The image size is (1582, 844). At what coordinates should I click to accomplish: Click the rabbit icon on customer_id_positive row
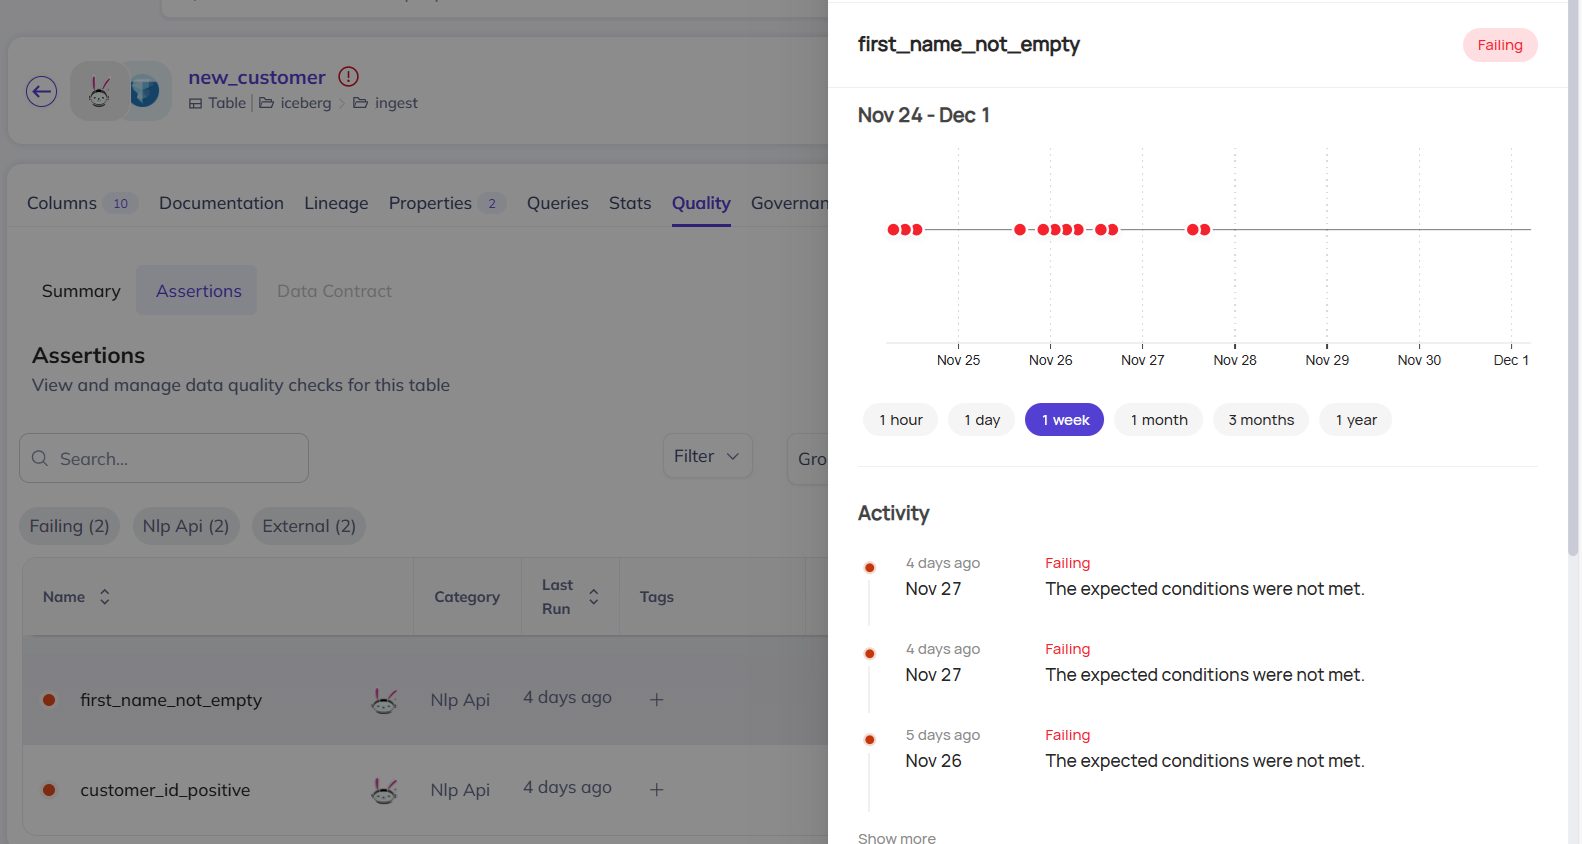tap(384, 790)
